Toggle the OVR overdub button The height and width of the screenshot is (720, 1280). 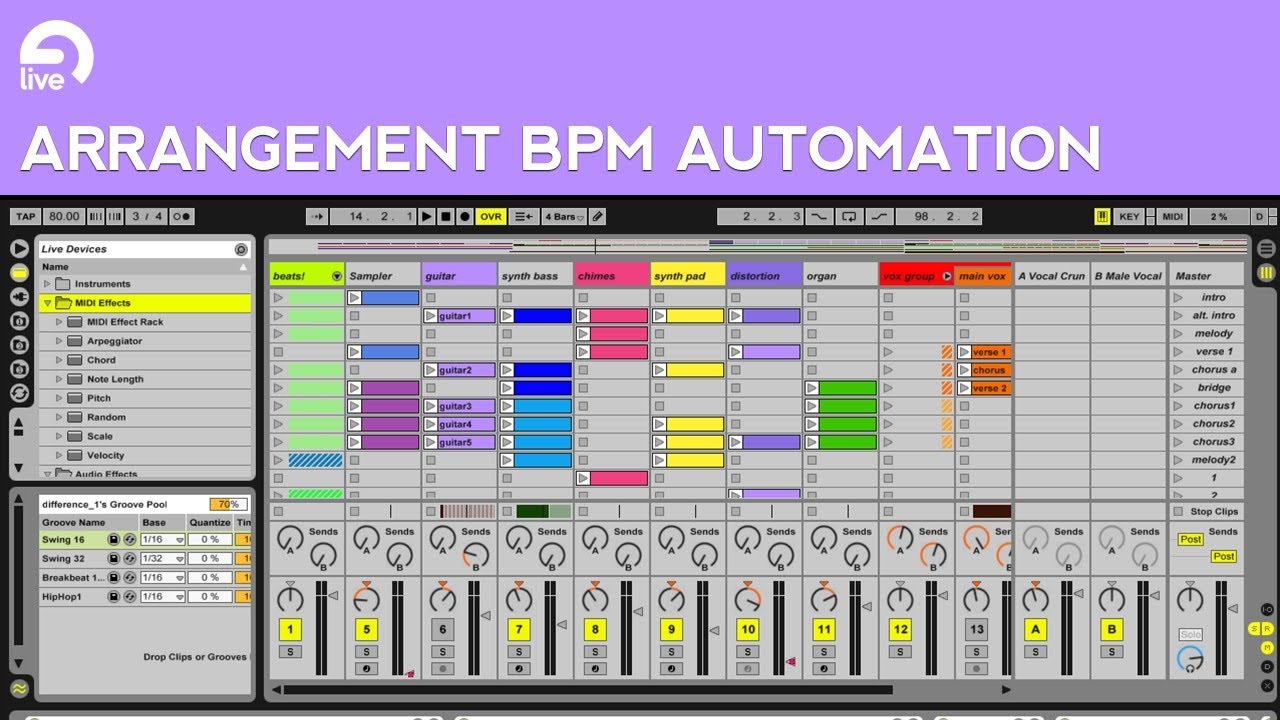click(x=491, y=216)
